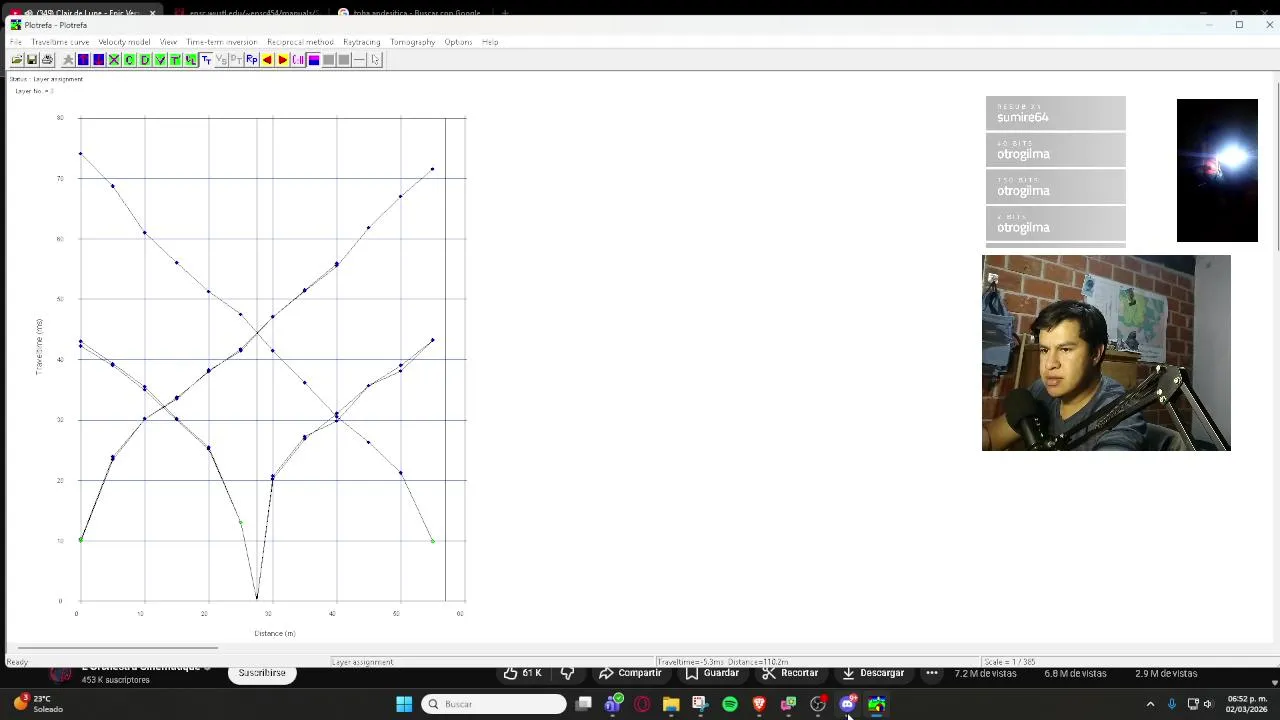This screenshot has height=720, width=1280.
Task: Click the Recortar clip button
Action: pyautogui.click(x=790, y=673)
